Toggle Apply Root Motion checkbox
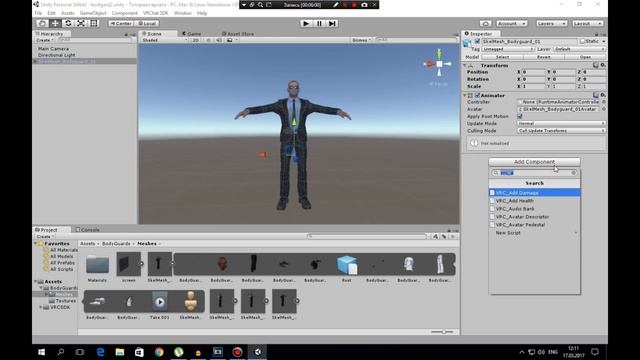 [520, 116]
